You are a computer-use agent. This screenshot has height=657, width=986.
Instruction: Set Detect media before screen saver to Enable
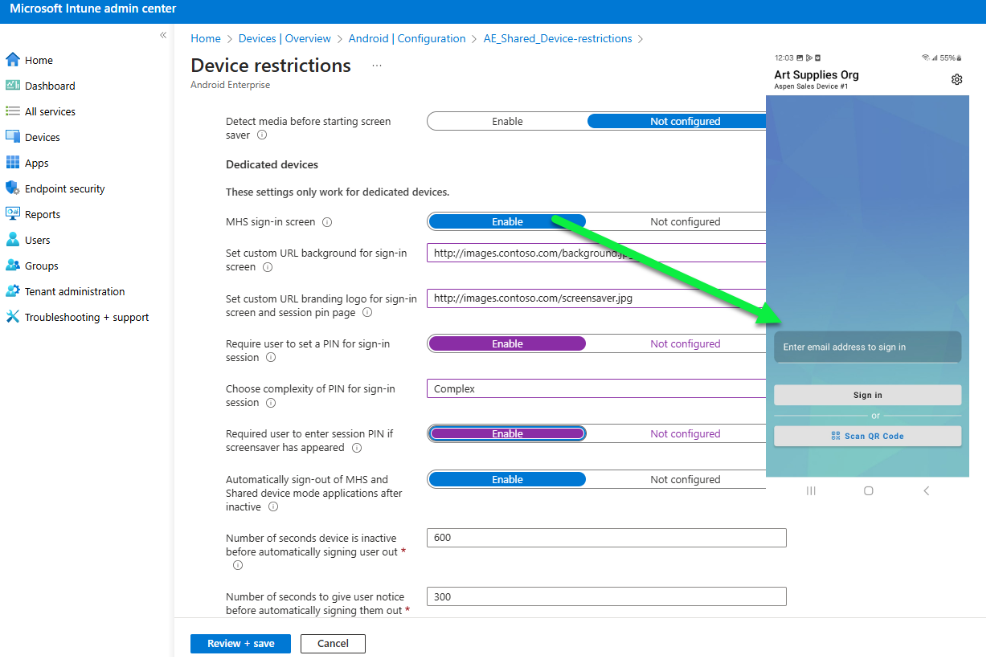click(x=507, y=121)
